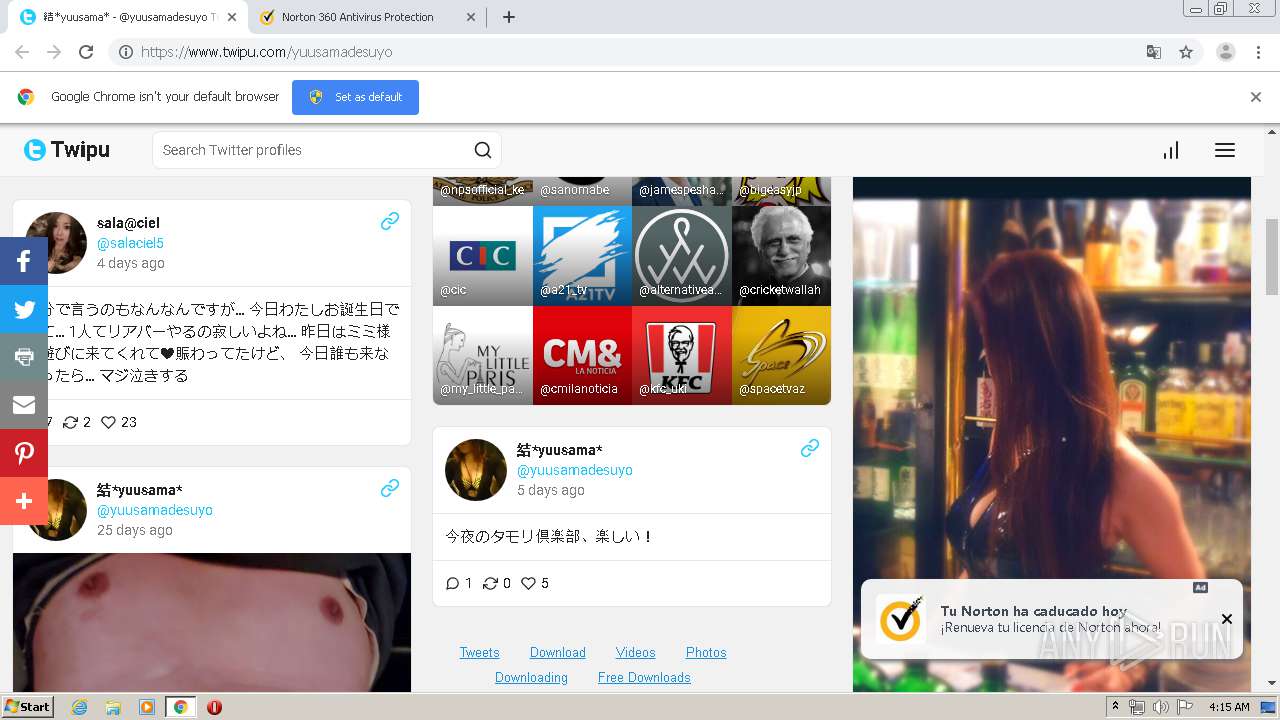Screen dimensions: 1280x720
Task: Open the link icon on the 5 days ago tweet
Action: pyautogui.click(x=810, y=448)
